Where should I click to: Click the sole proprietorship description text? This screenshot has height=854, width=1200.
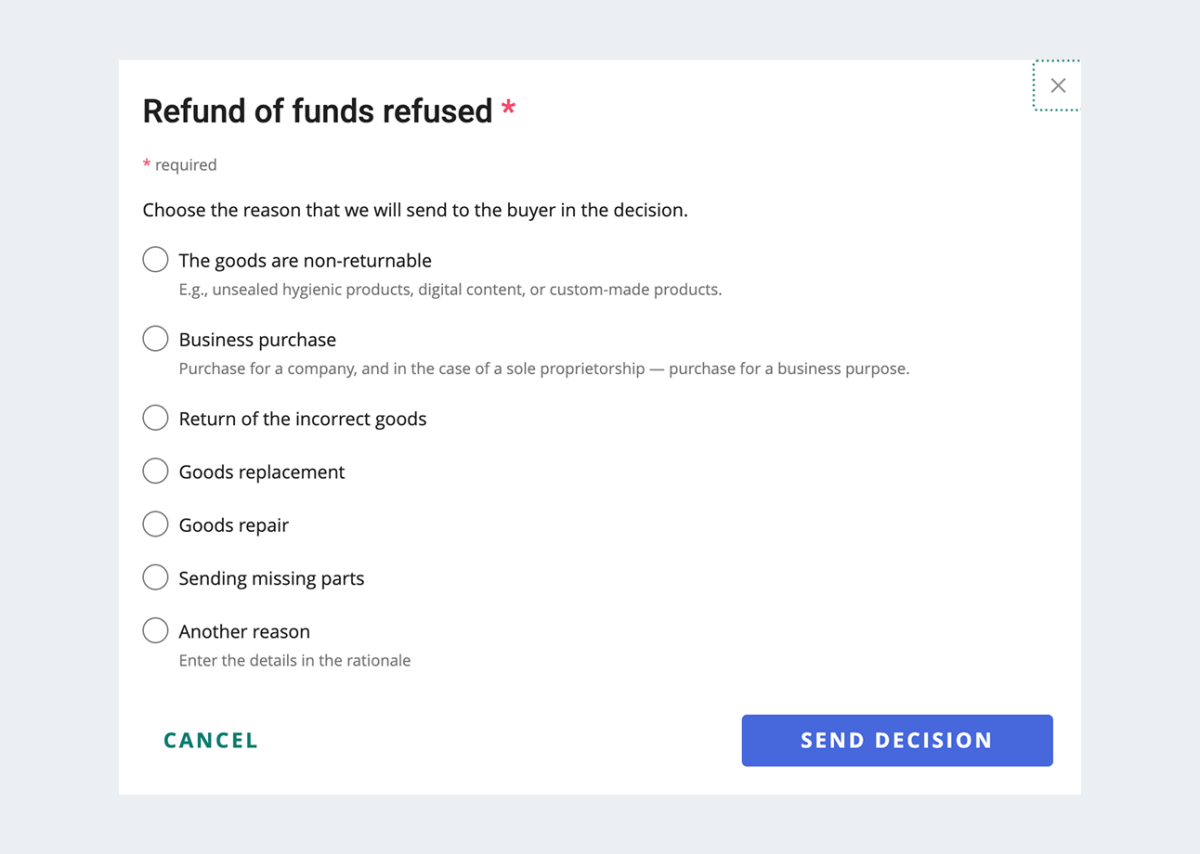543,368
